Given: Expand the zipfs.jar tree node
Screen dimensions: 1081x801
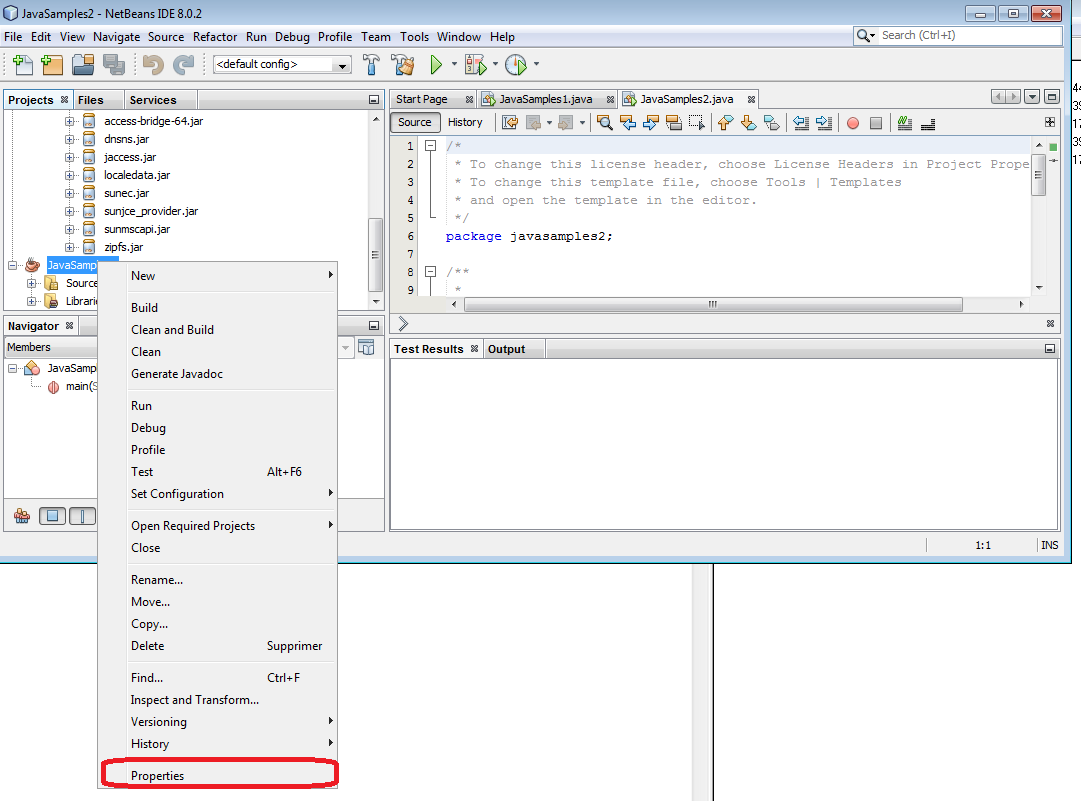Looking at the screenshot, I should tap(70, 247).
